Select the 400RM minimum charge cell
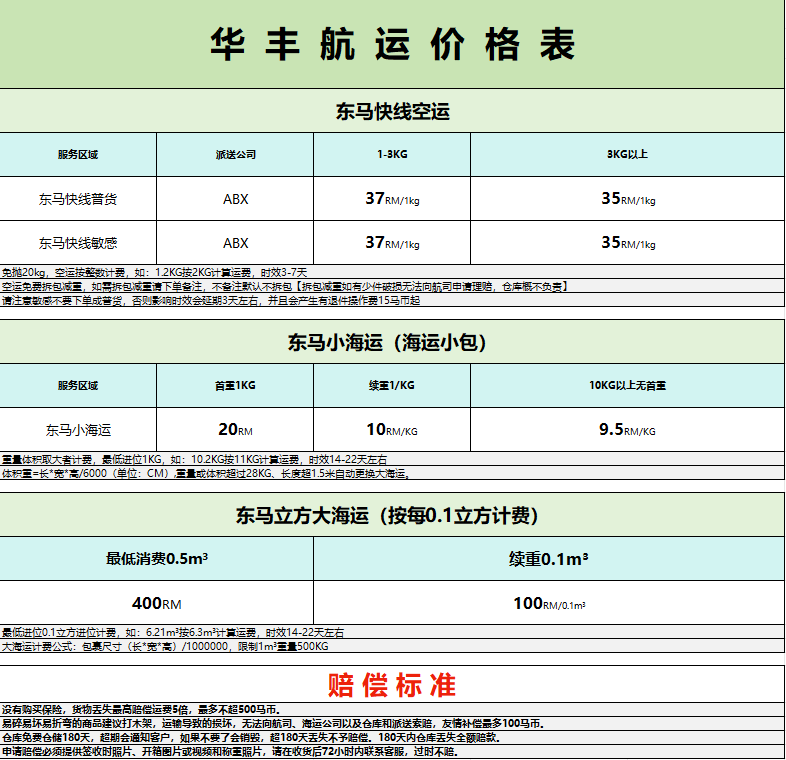The width and height of the screenshot is (786, 760). 157,604
